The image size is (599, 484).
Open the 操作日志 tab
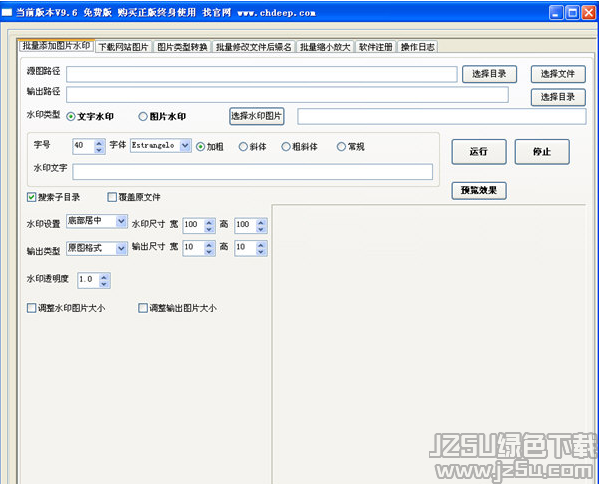417,47
